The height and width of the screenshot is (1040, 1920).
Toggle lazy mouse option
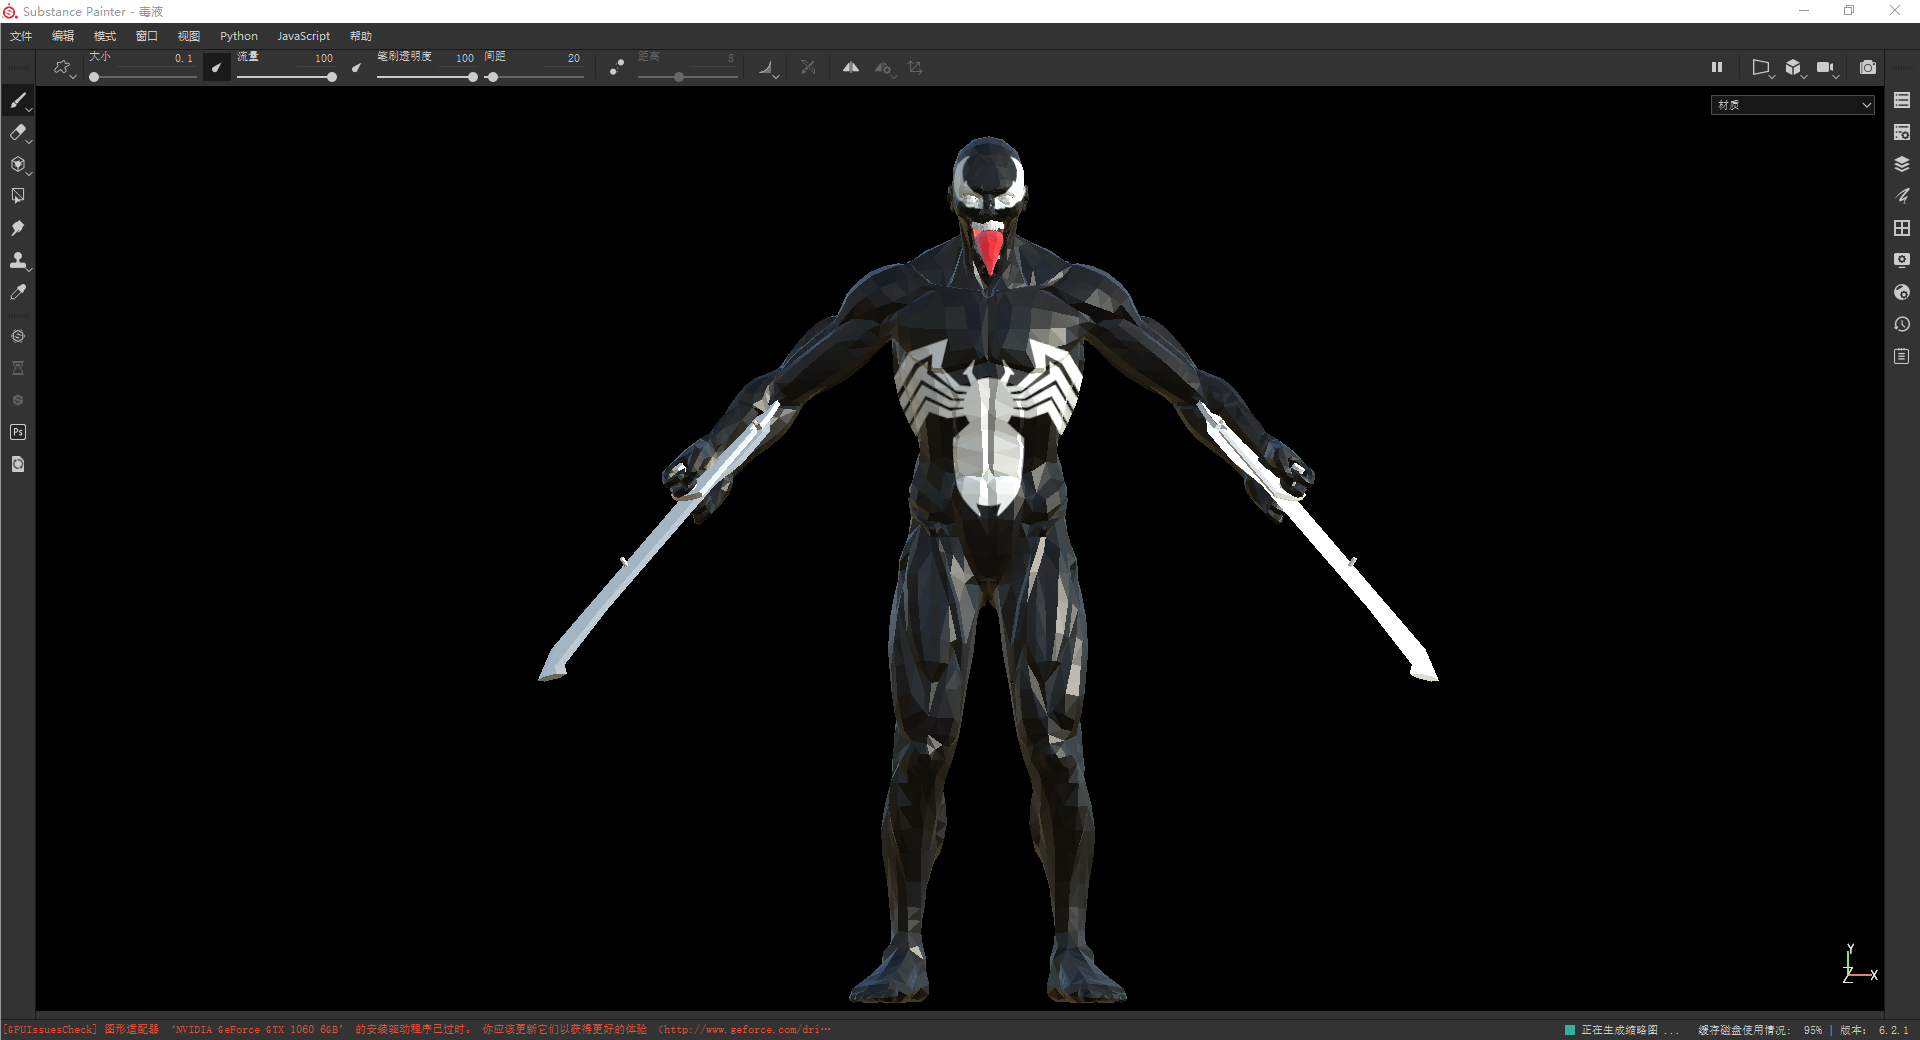(617, 67)
